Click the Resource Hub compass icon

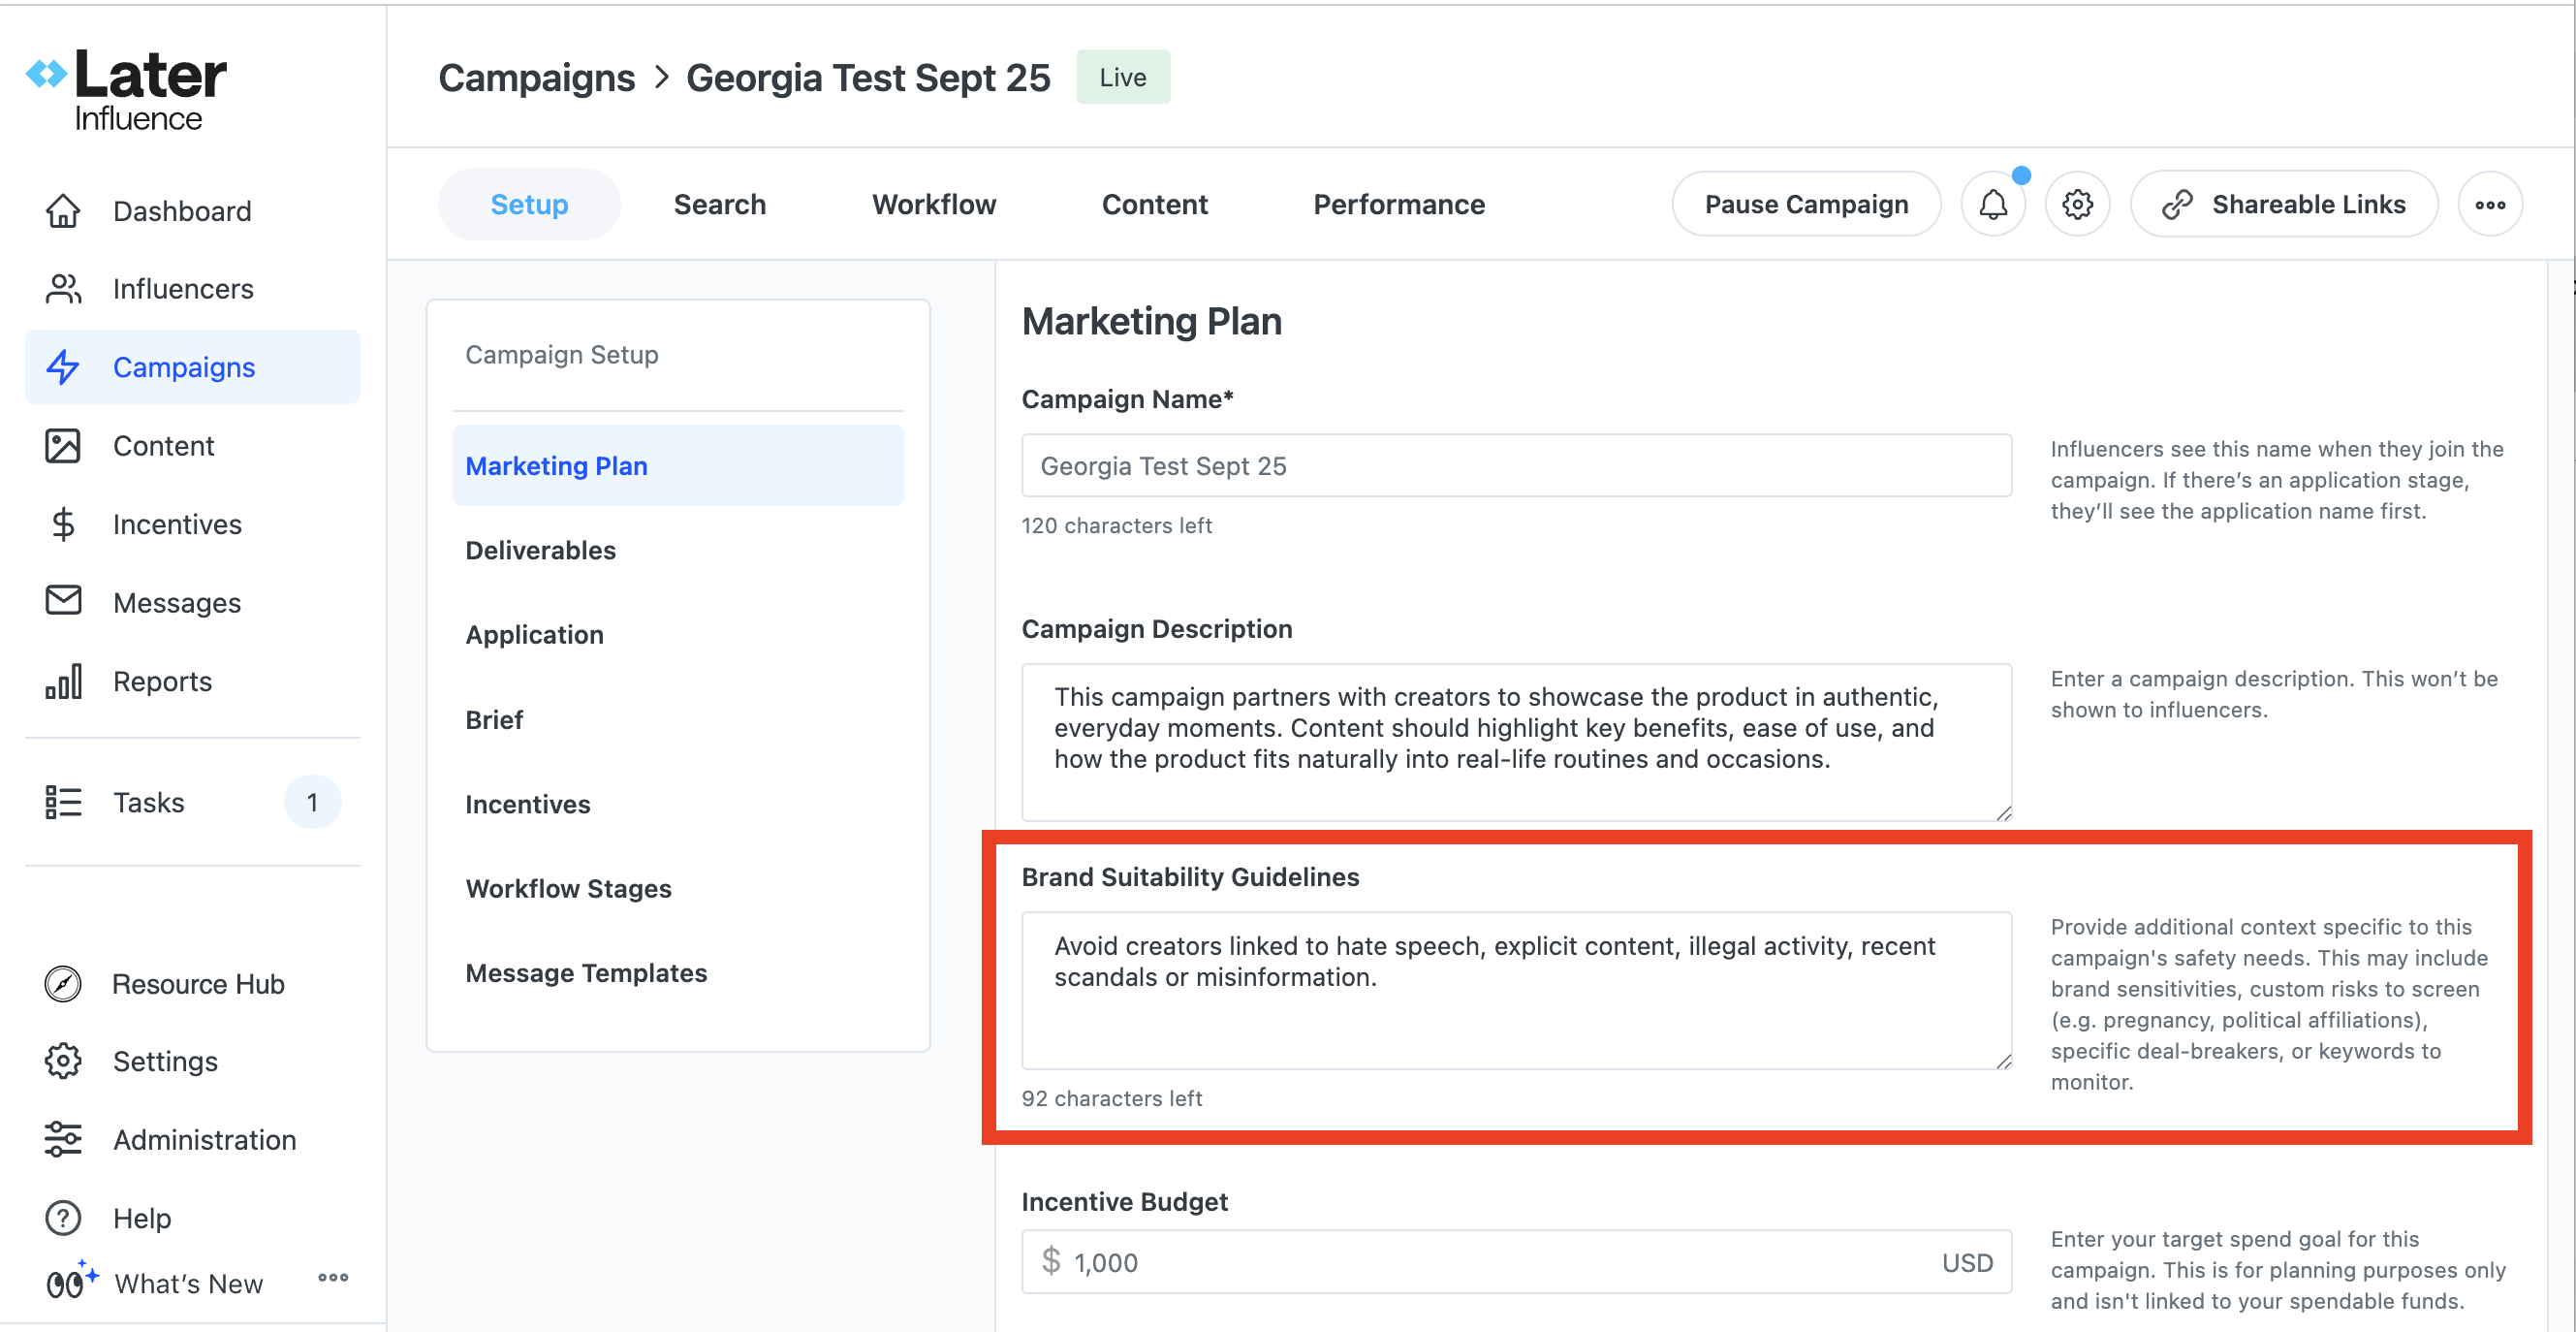(x=63, y=984)
